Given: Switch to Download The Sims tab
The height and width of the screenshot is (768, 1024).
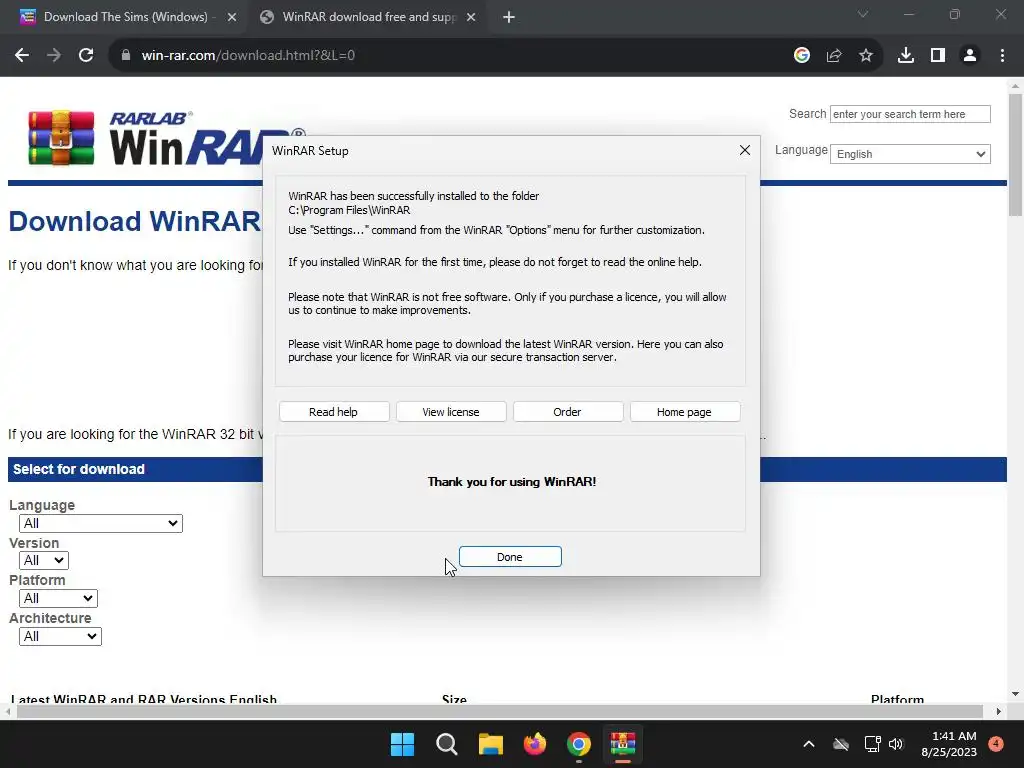Looking at the screenshot, I should point(124,17).
